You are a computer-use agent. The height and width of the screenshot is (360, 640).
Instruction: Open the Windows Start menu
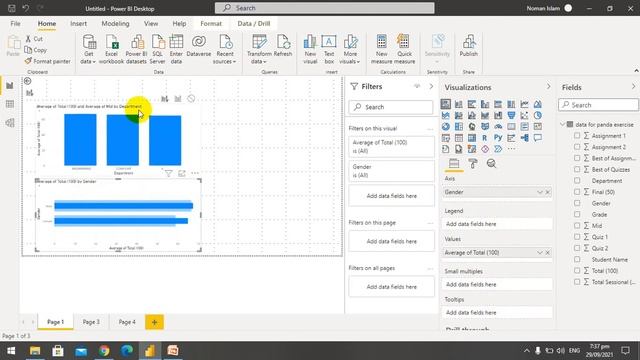click(11, 351)
